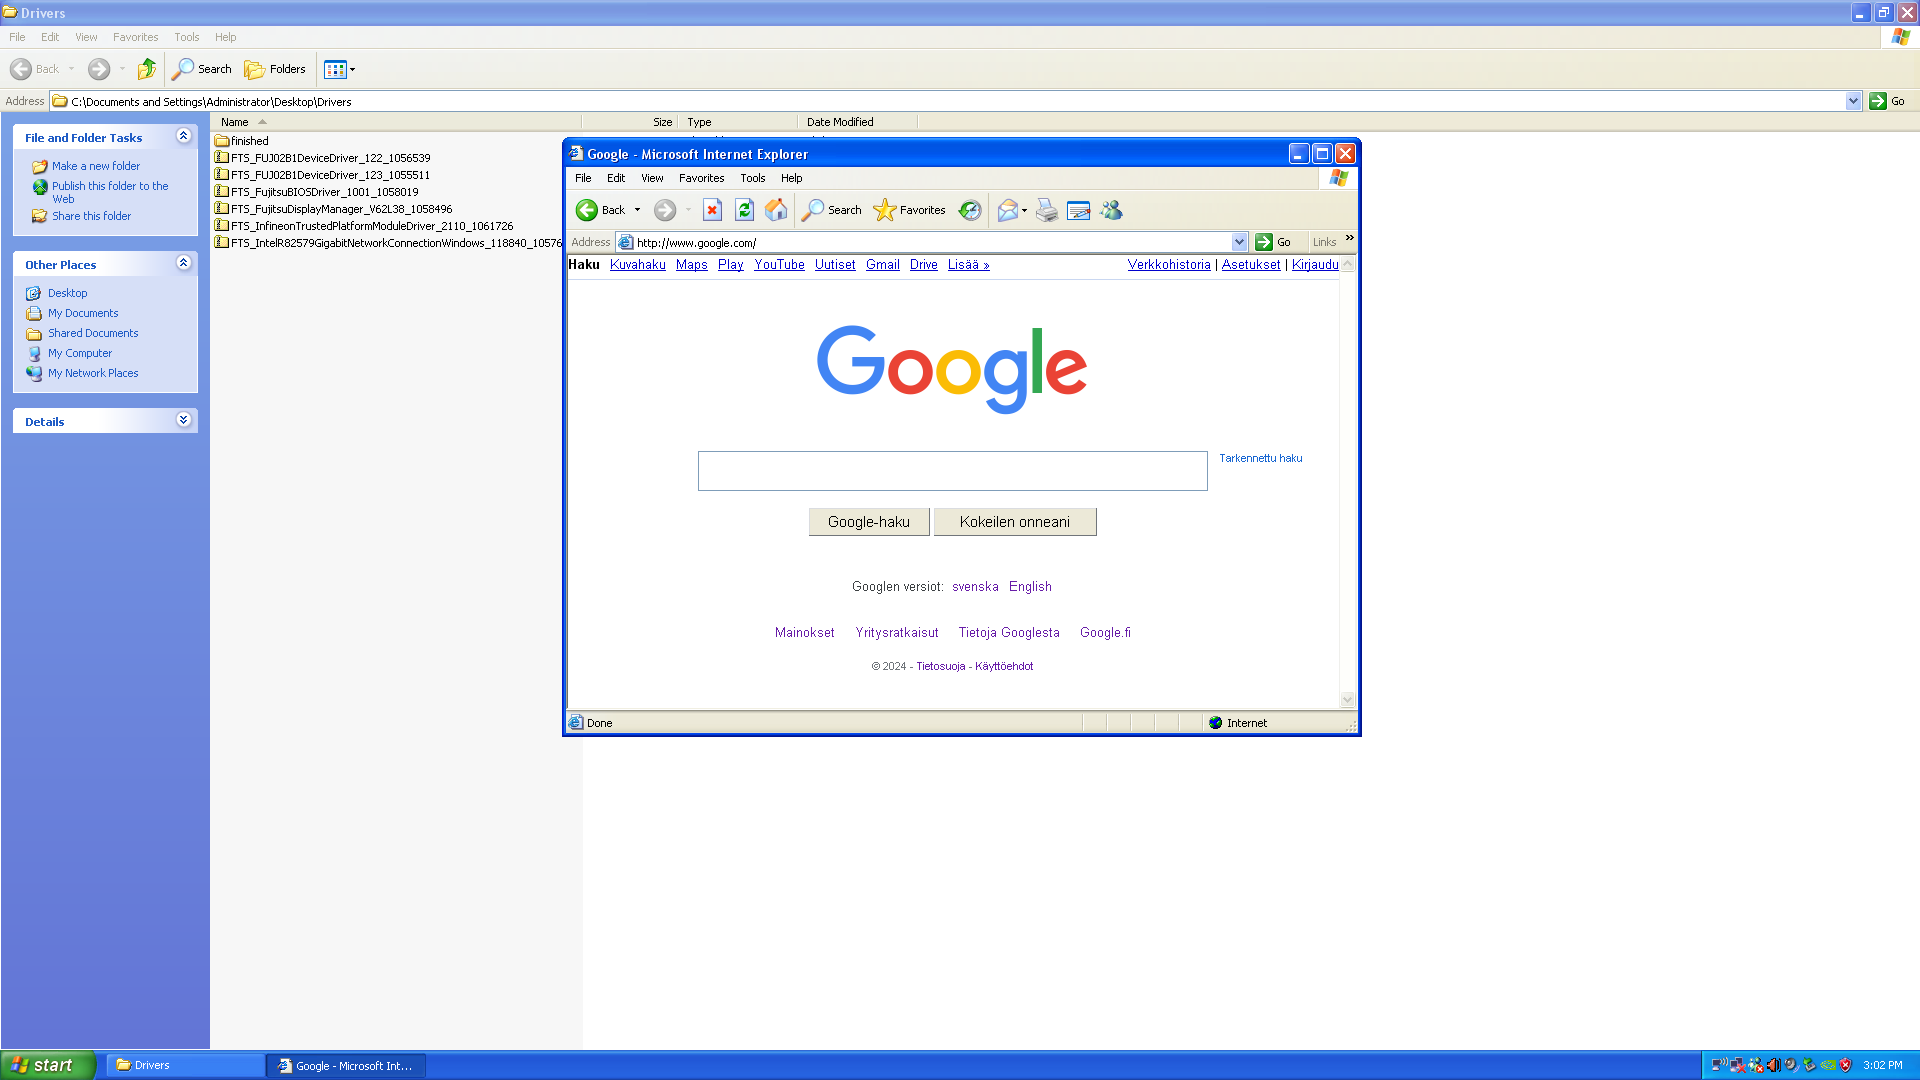Click IE Forward arrow button

(665, 210)
